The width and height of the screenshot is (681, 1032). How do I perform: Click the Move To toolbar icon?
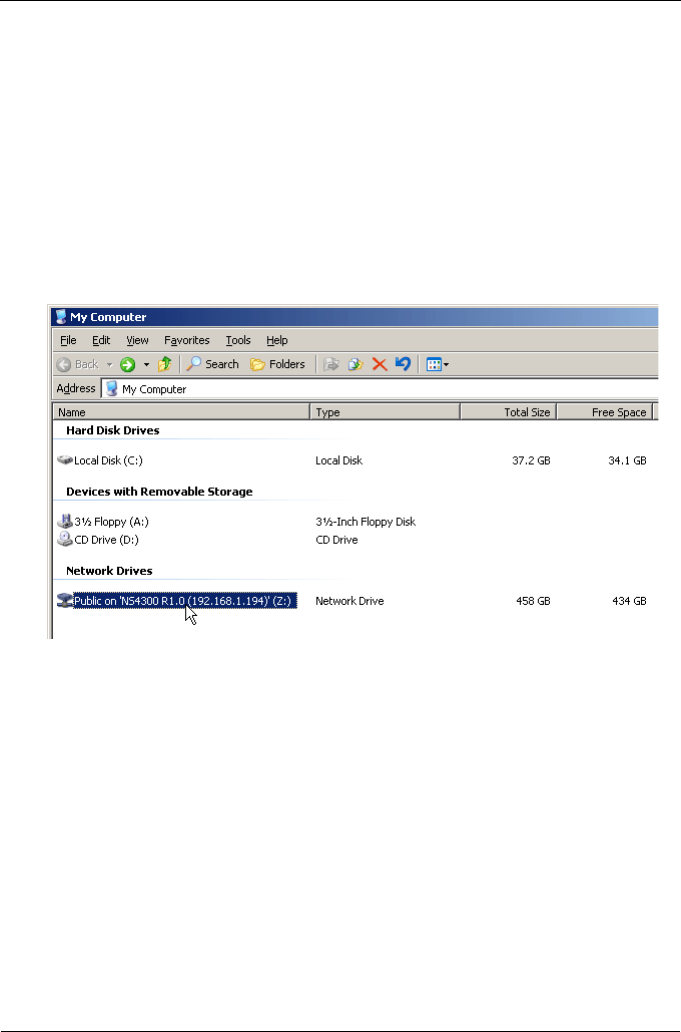click(x=331, y=364)
